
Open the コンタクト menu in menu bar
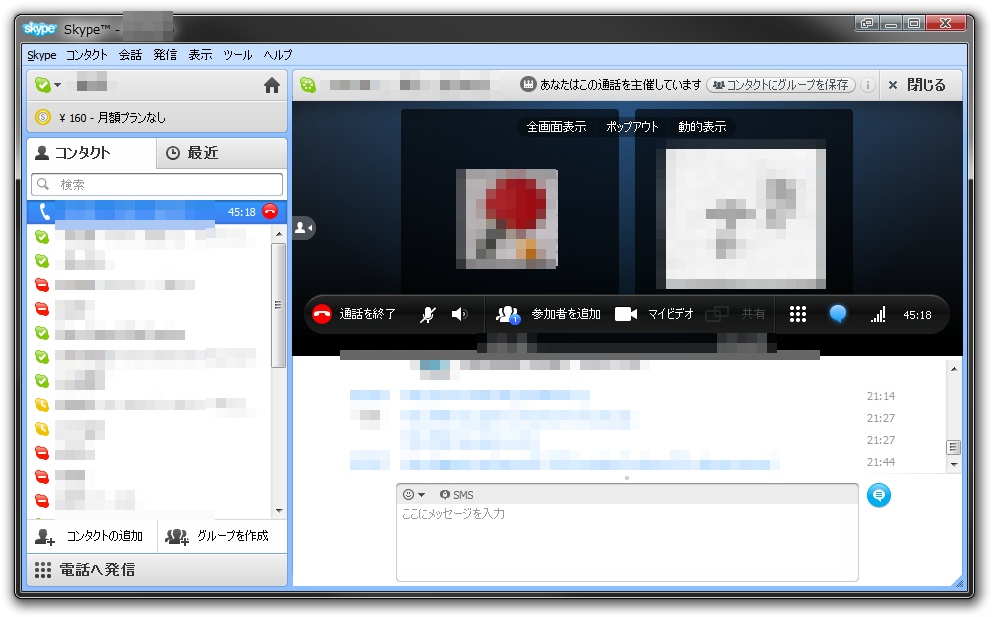coord(87,55)
